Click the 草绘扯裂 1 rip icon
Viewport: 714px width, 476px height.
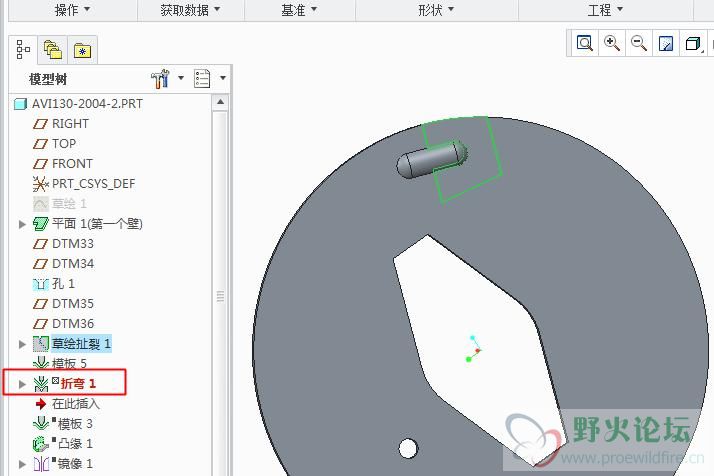pos(41,344)
